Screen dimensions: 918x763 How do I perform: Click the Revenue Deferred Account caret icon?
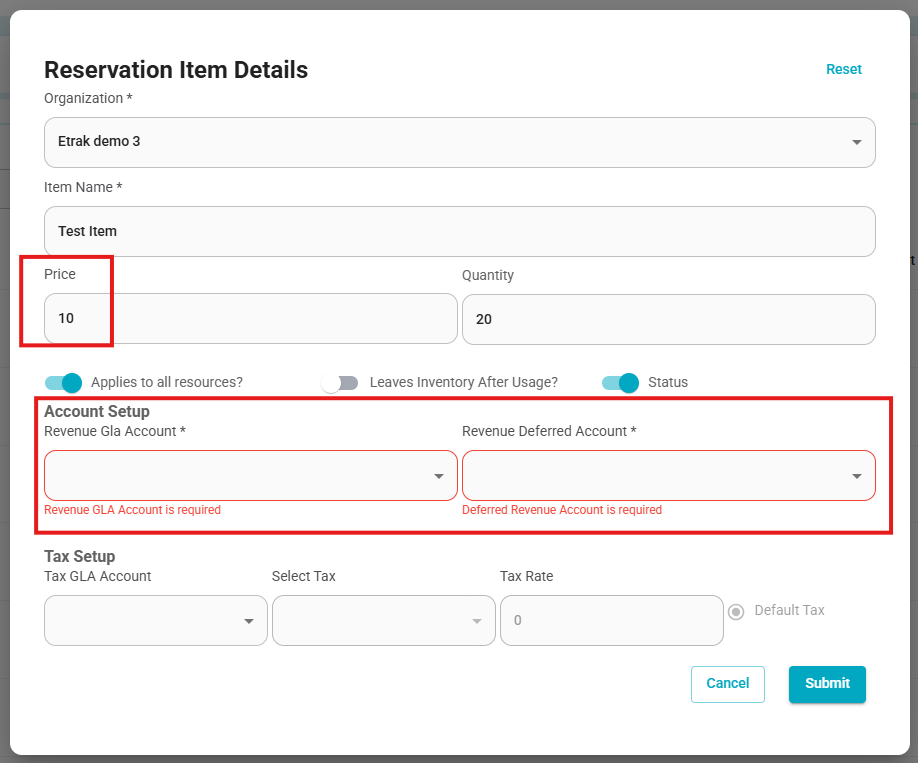coord(857,476)
